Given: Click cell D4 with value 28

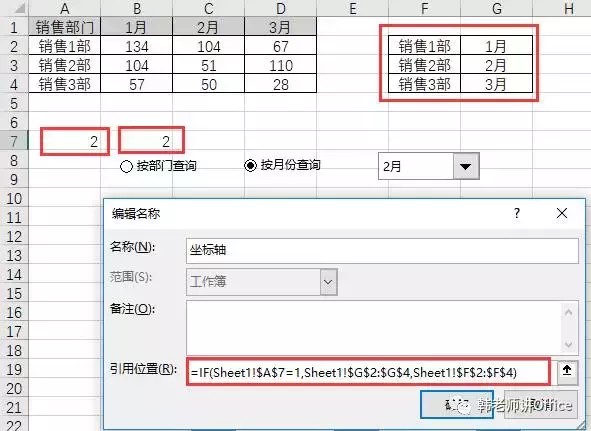Looking at the screenshot, I should click(280, 84).
